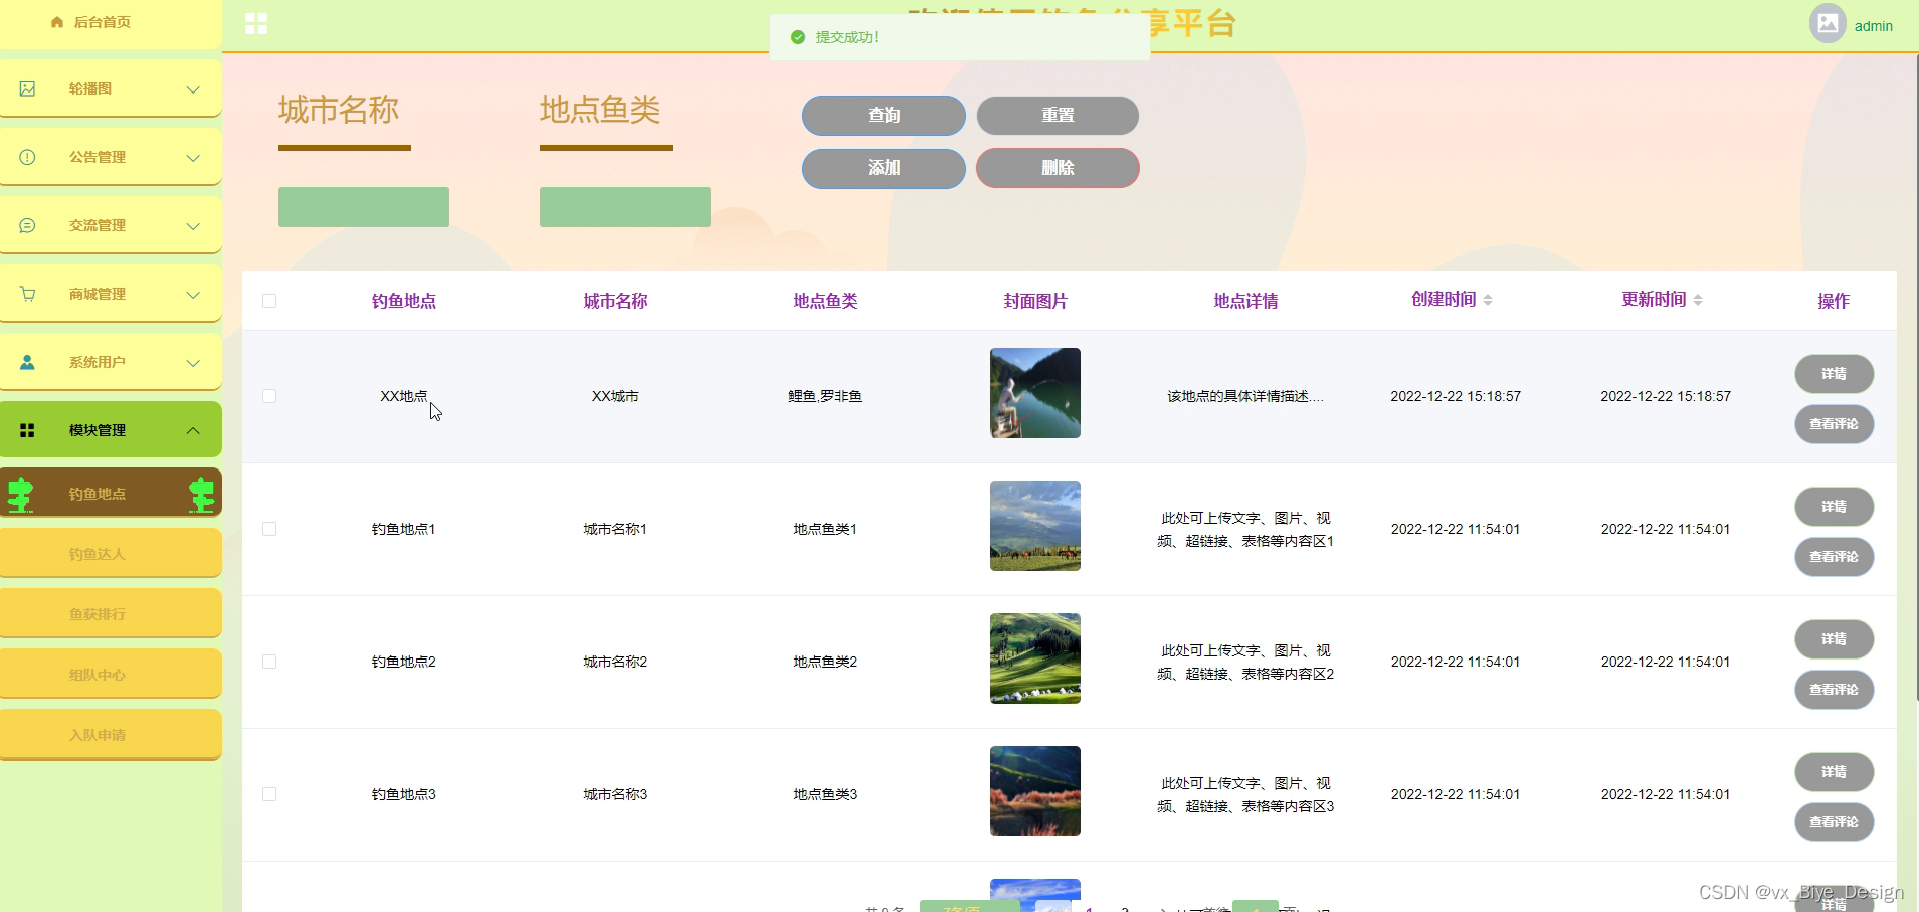Image resolution: width=1919 pixels, height=912 pixels.
Task: Sort by 创建时间 using its sort arrows
Action: (1488, 300)
